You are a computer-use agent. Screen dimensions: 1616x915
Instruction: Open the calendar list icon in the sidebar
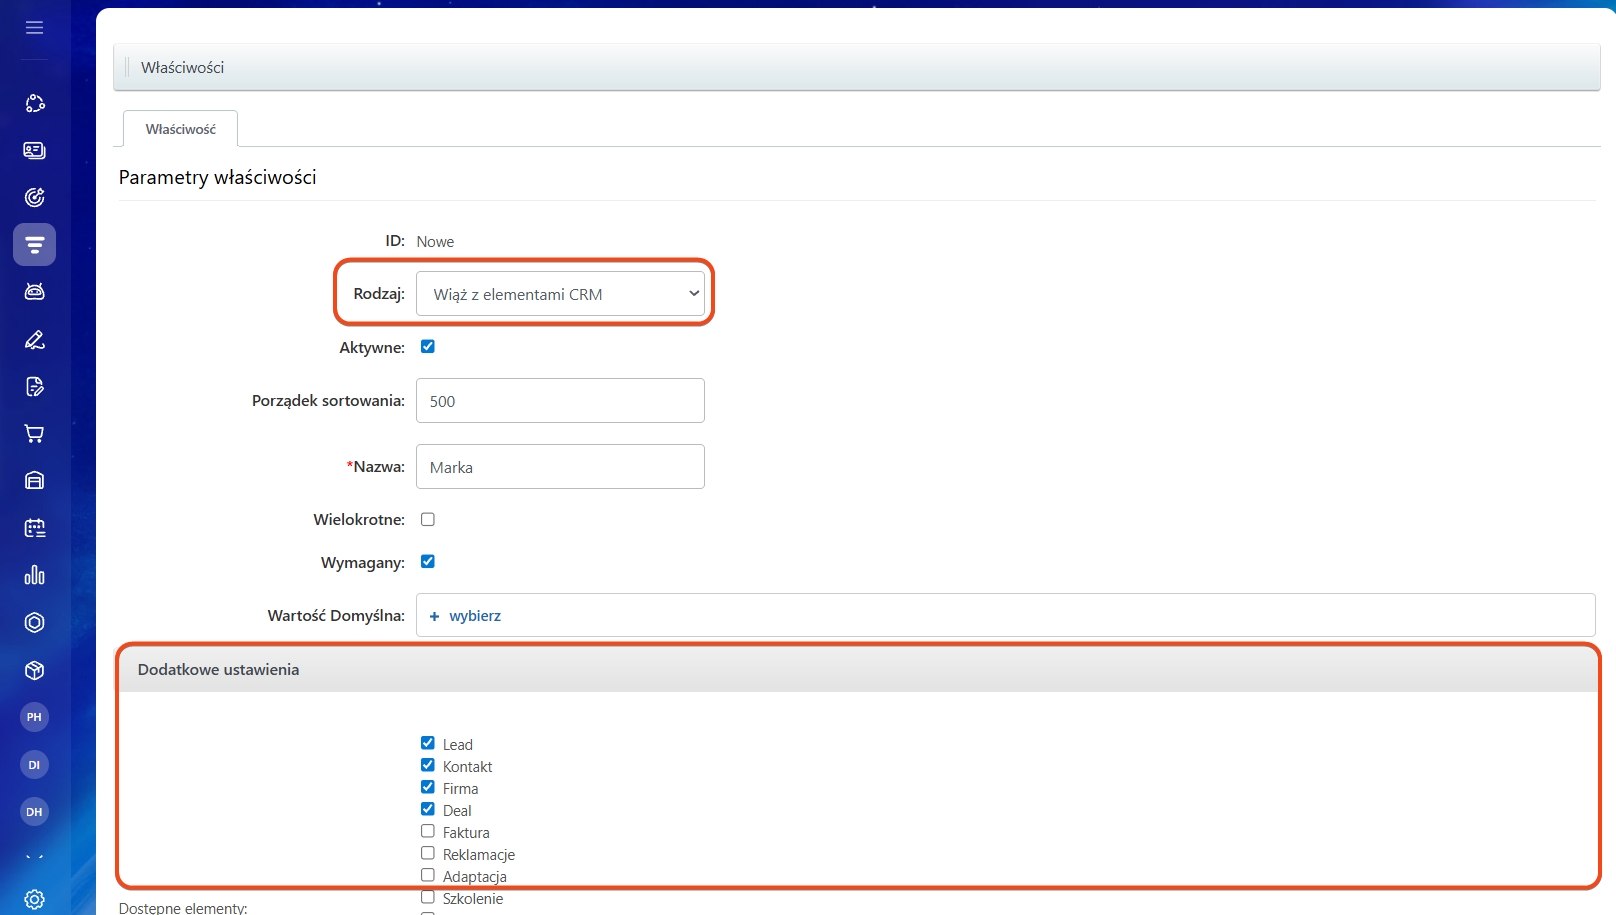point(34,528)
